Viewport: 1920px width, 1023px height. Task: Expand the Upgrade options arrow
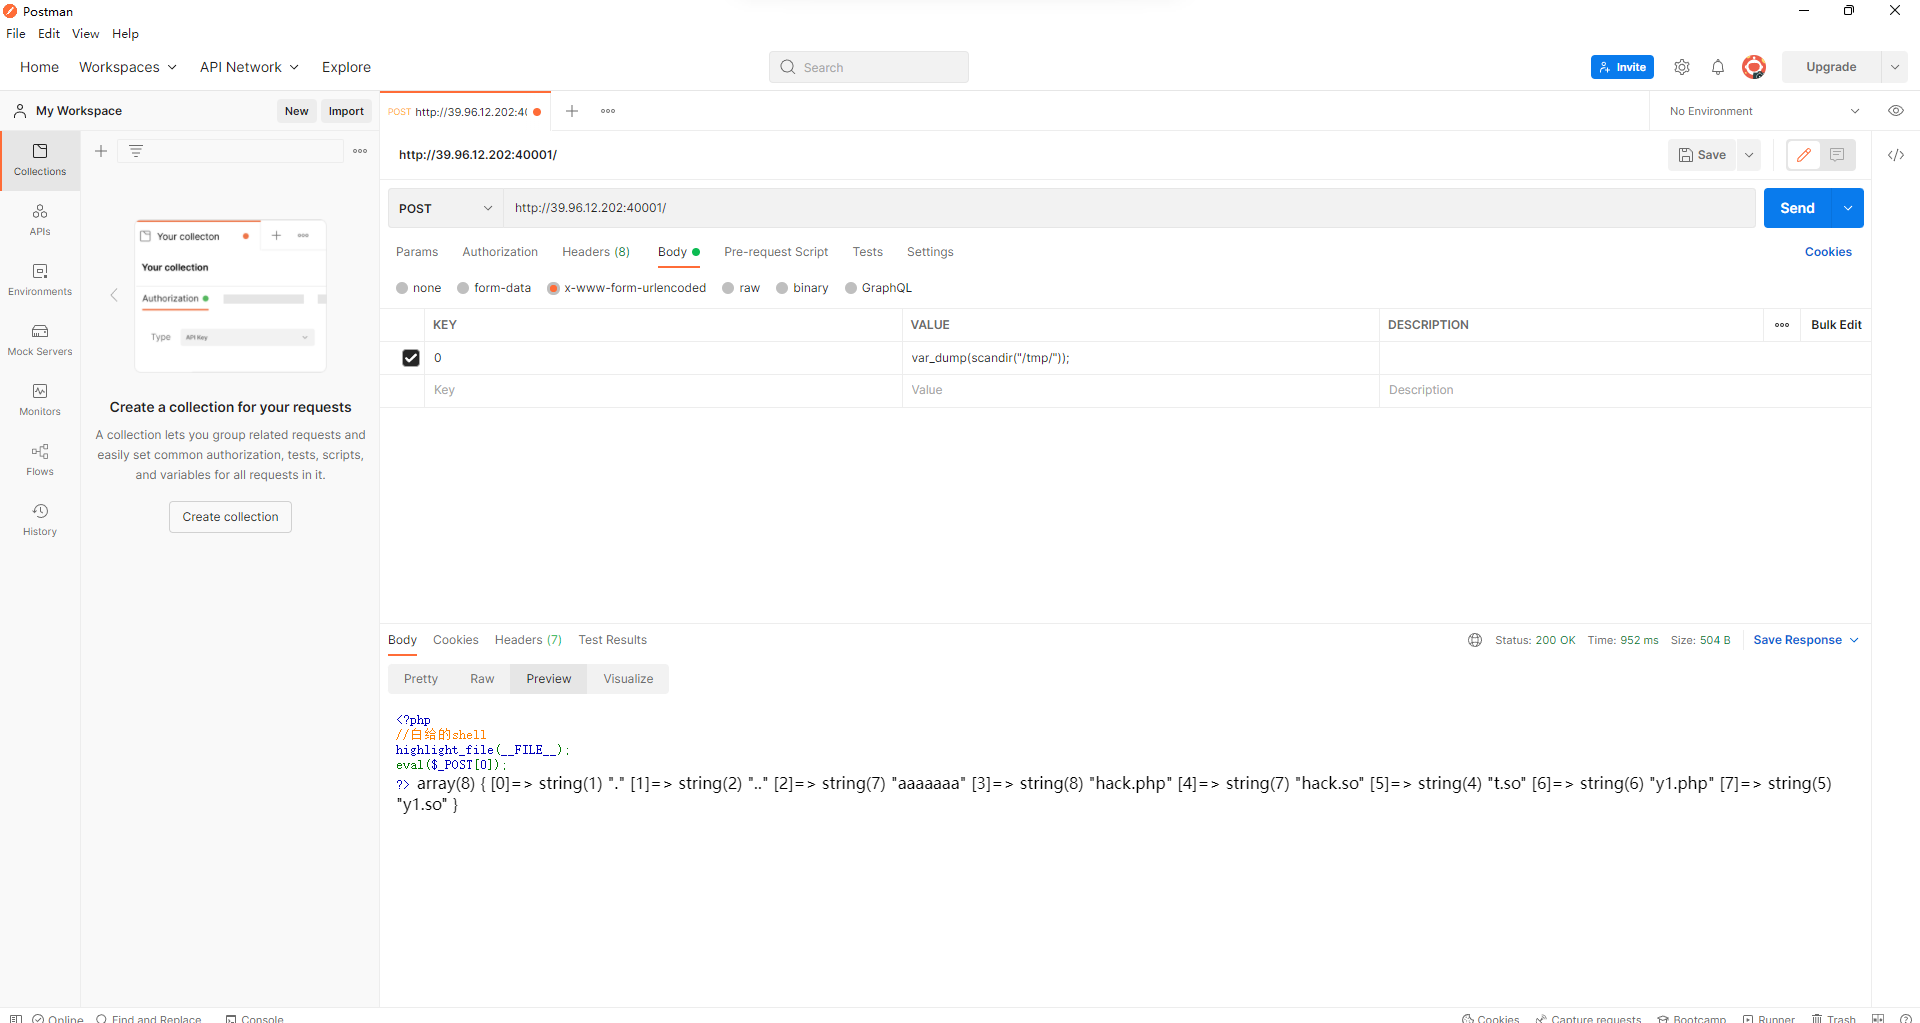(x=1895, y=67)
